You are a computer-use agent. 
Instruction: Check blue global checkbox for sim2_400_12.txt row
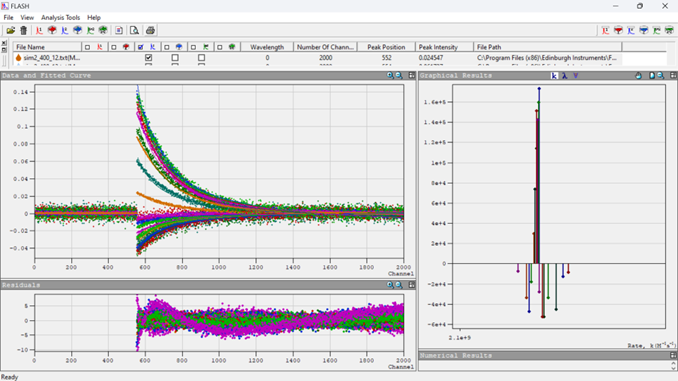click(x=175, y=58)
